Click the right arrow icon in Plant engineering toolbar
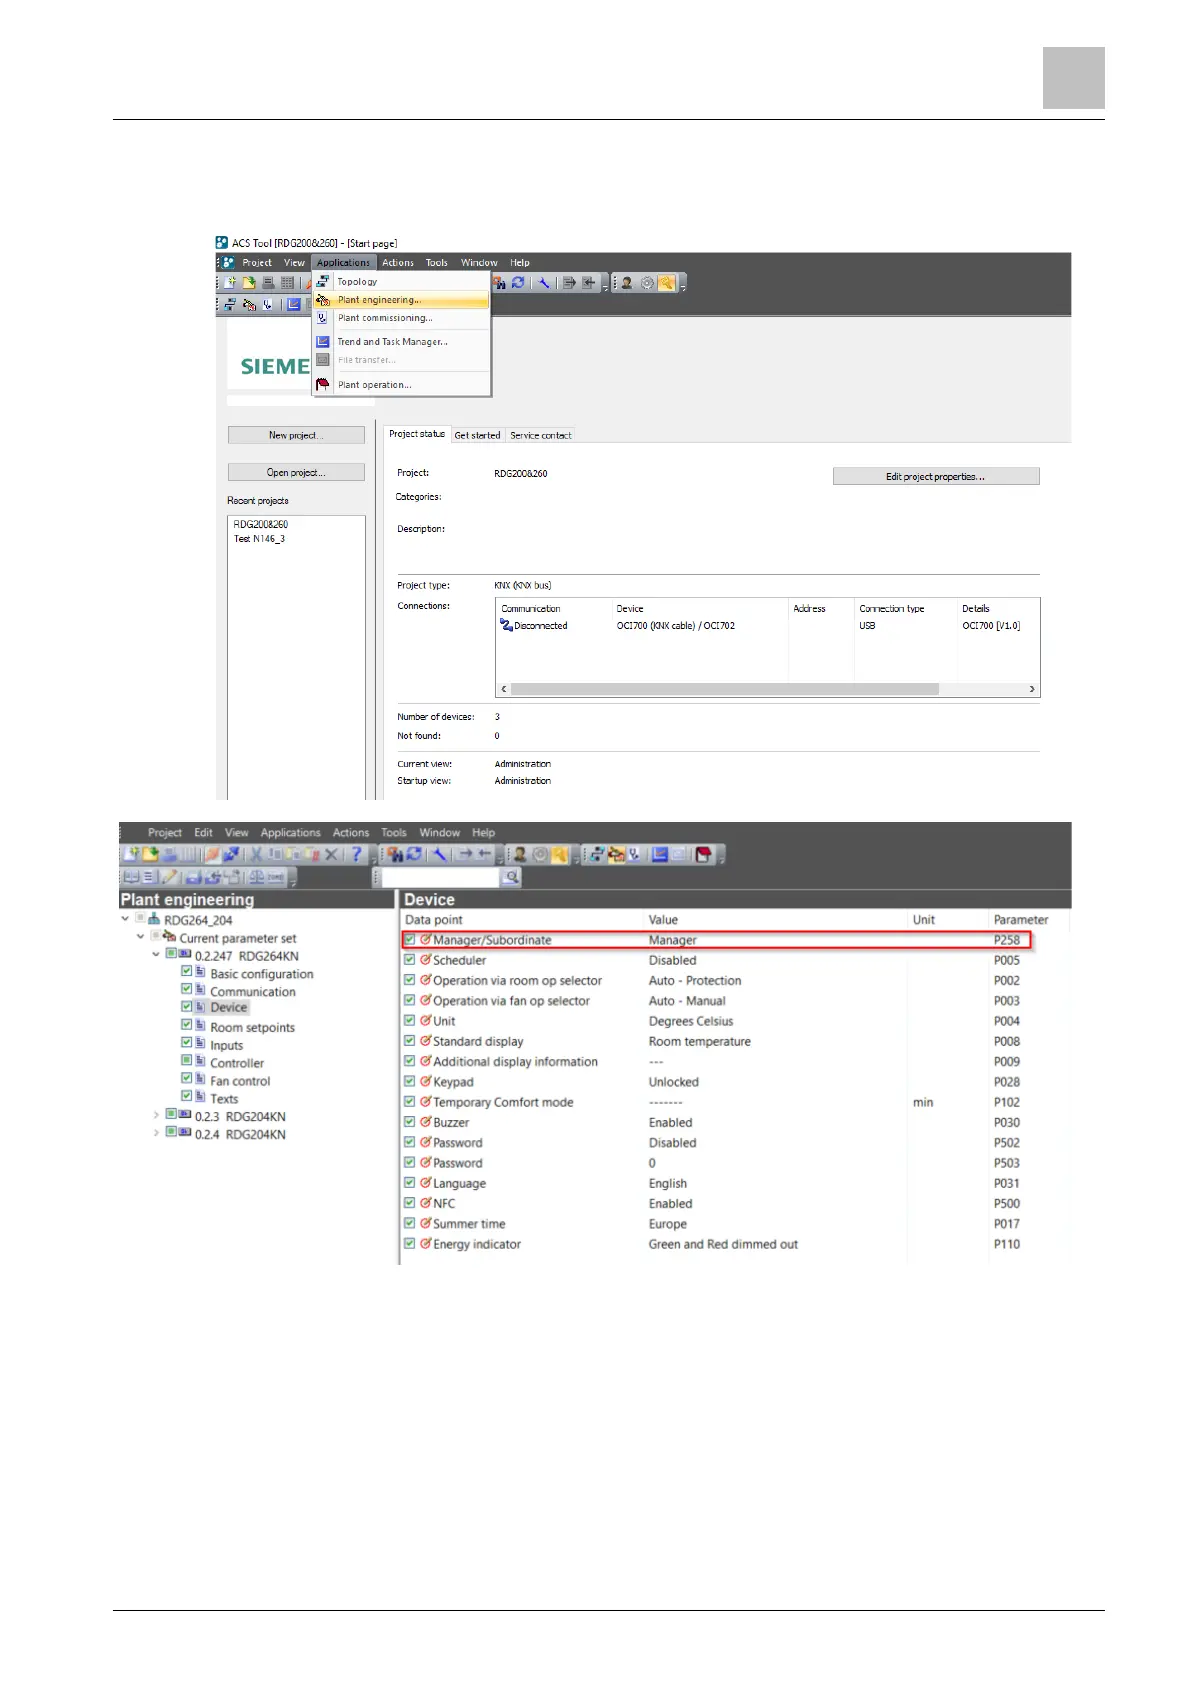The image size is (1191, 1684). point(466,854)
